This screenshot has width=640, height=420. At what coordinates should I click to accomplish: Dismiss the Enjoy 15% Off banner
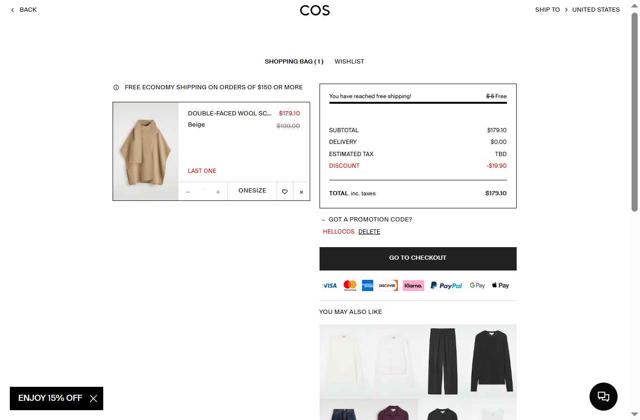click(93, 398)
